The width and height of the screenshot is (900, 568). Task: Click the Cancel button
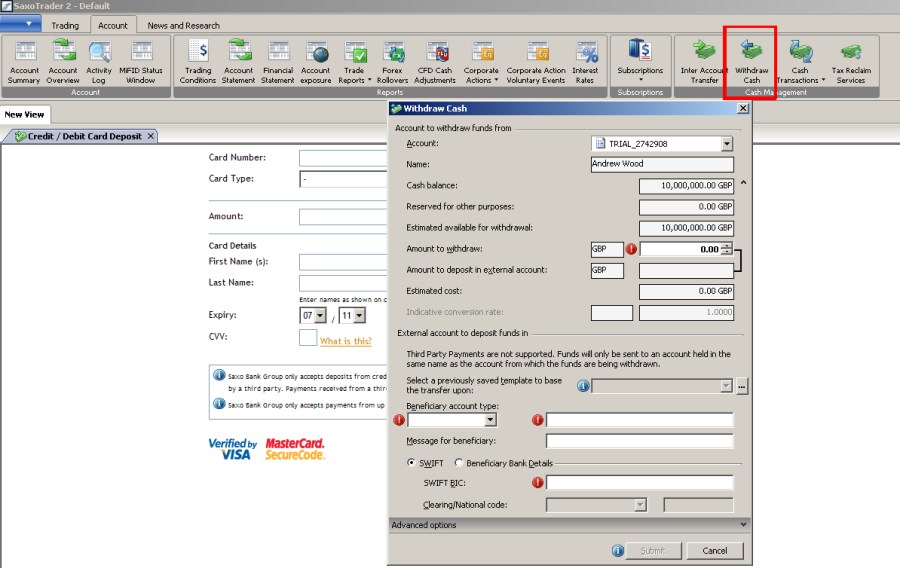[715, 551]
